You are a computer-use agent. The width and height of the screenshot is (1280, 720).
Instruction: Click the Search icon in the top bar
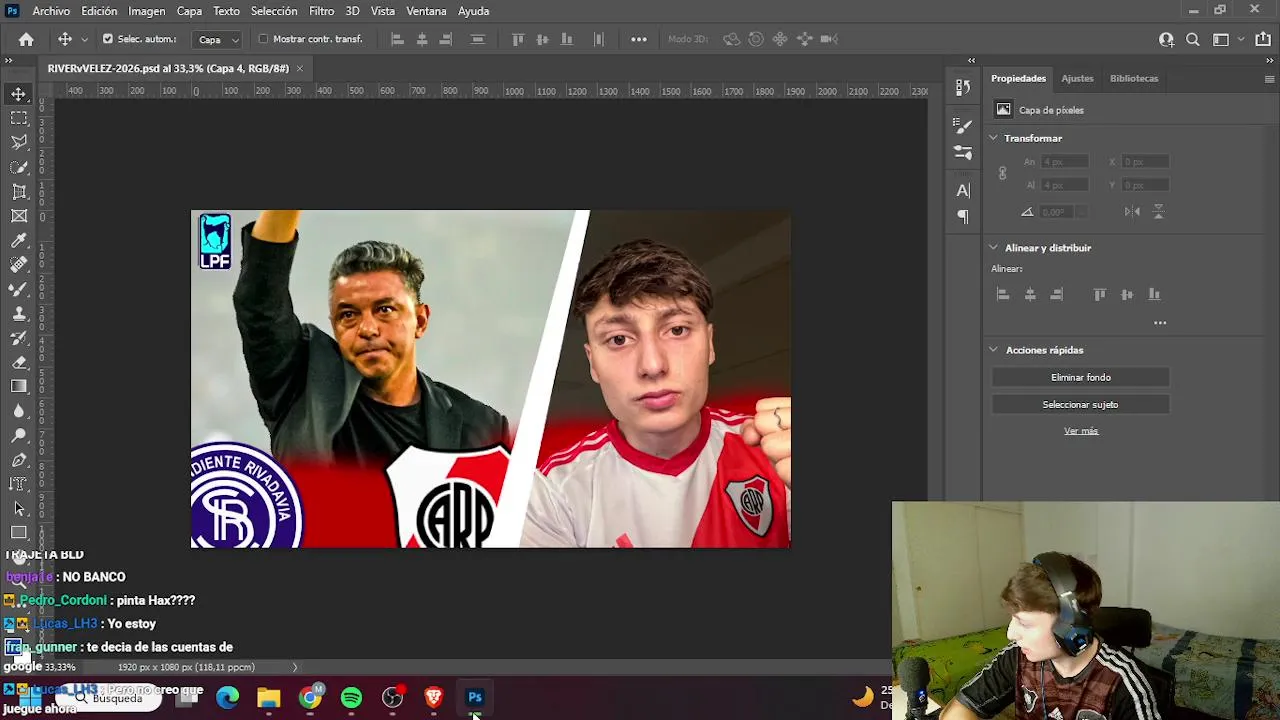click(x=1193, y=39)
